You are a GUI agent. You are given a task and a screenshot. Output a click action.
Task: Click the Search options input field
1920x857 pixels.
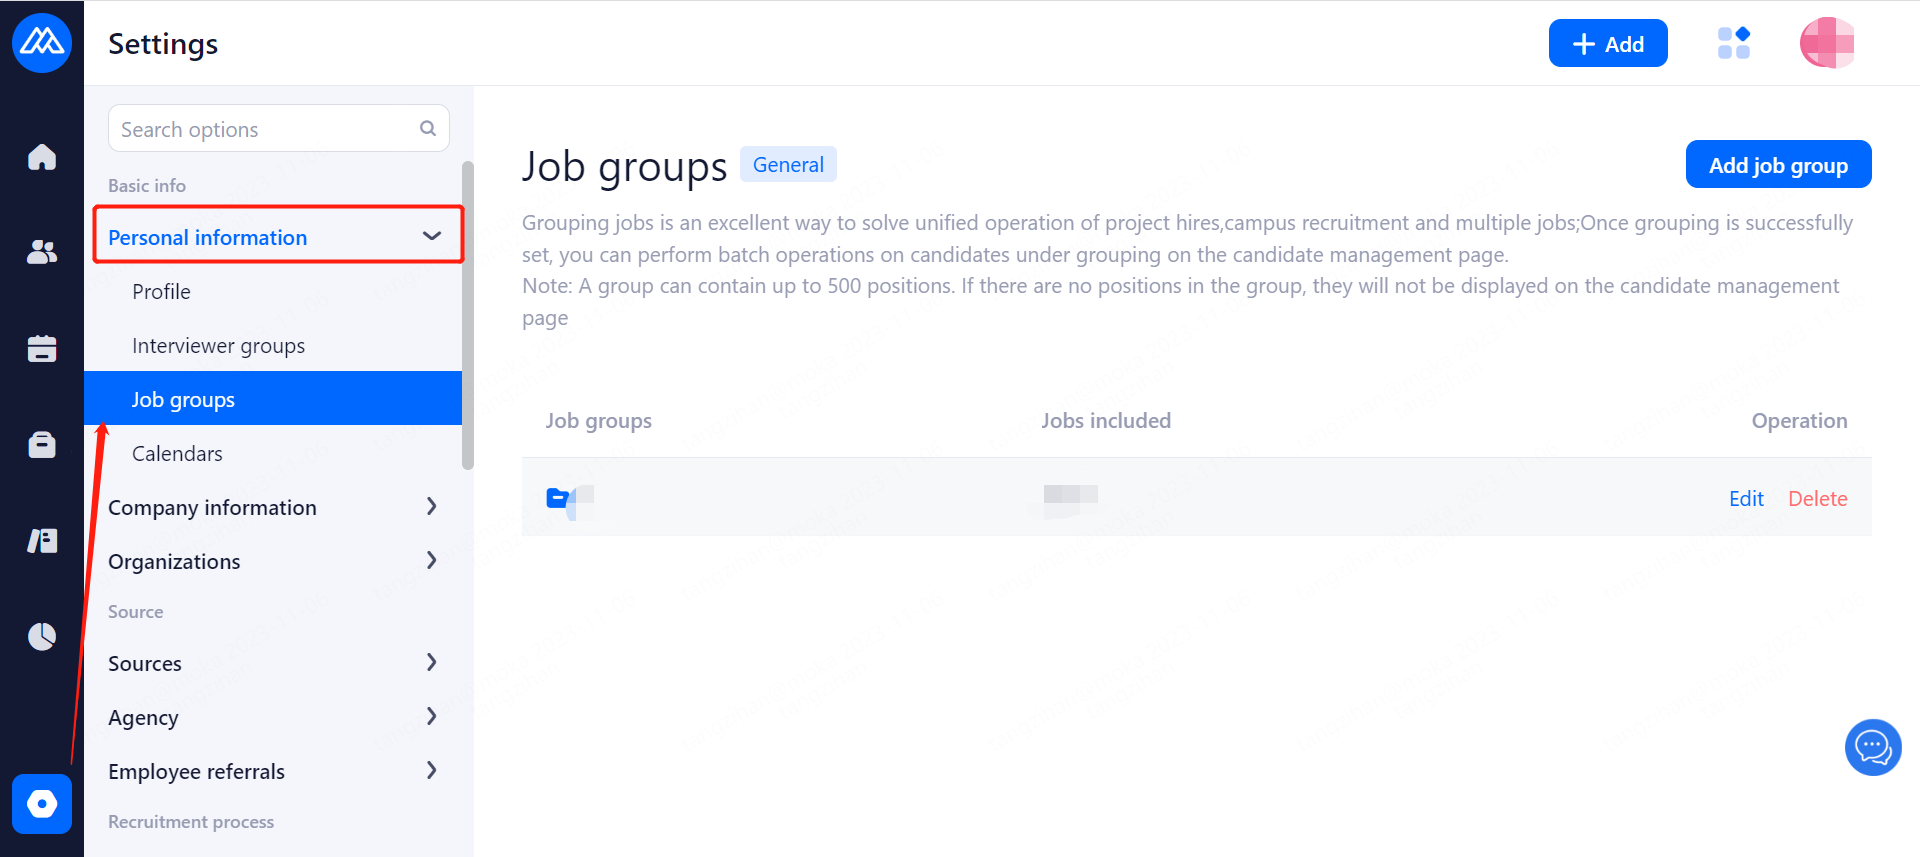tap(265, 129)
